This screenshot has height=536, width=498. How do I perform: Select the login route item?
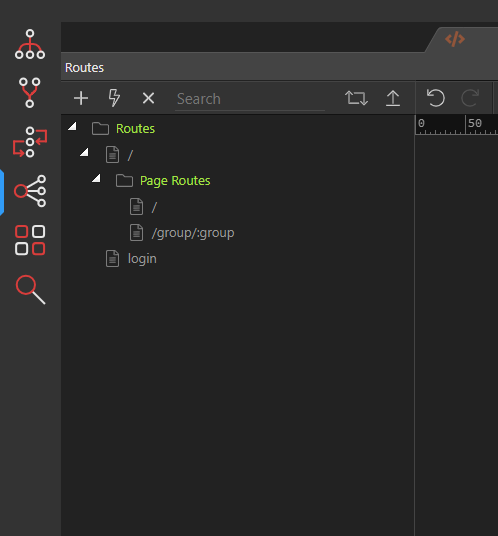pos(142,259)
